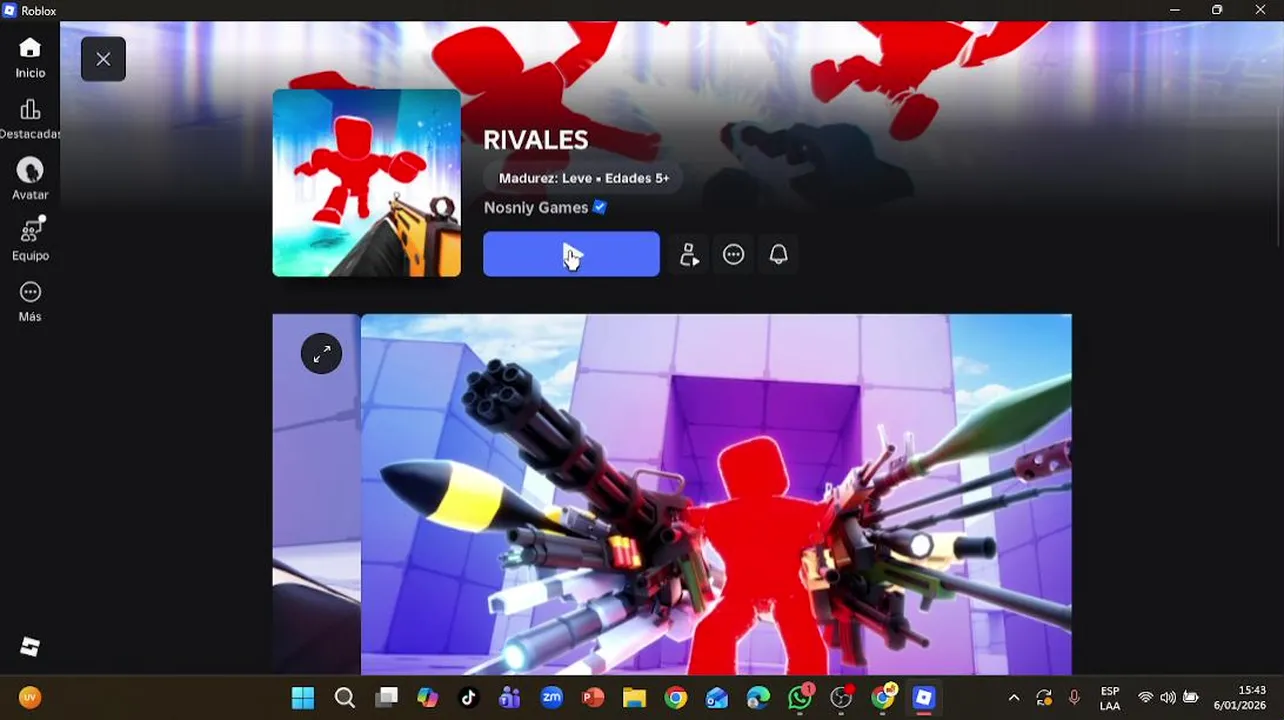This screenshot has width=1284, height=720.
Task: Open the Windows Start menu
Action: point(303,697)
